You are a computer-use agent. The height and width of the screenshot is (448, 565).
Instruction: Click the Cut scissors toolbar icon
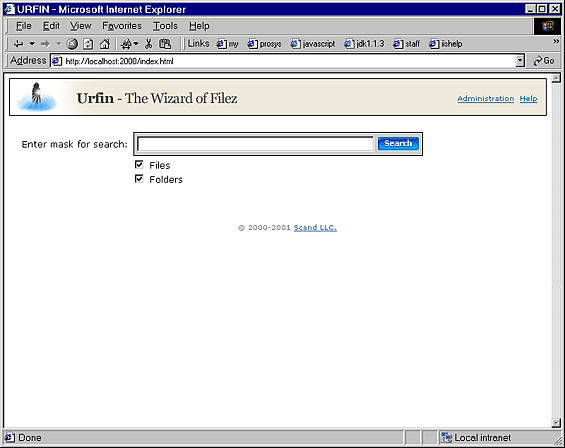tap(148, 44)
